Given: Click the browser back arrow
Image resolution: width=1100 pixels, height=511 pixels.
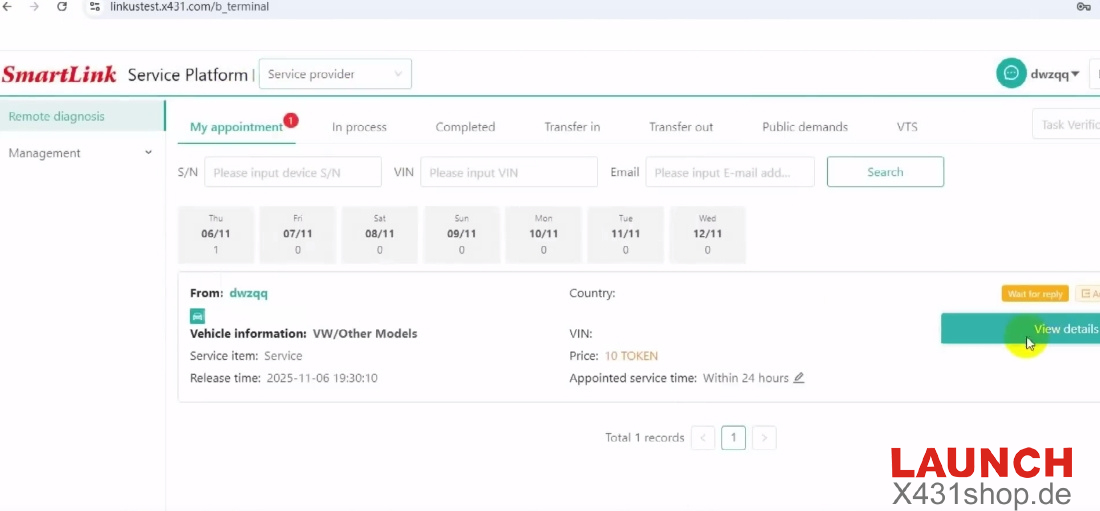Looking at the screenshot, I should (8, 7).
